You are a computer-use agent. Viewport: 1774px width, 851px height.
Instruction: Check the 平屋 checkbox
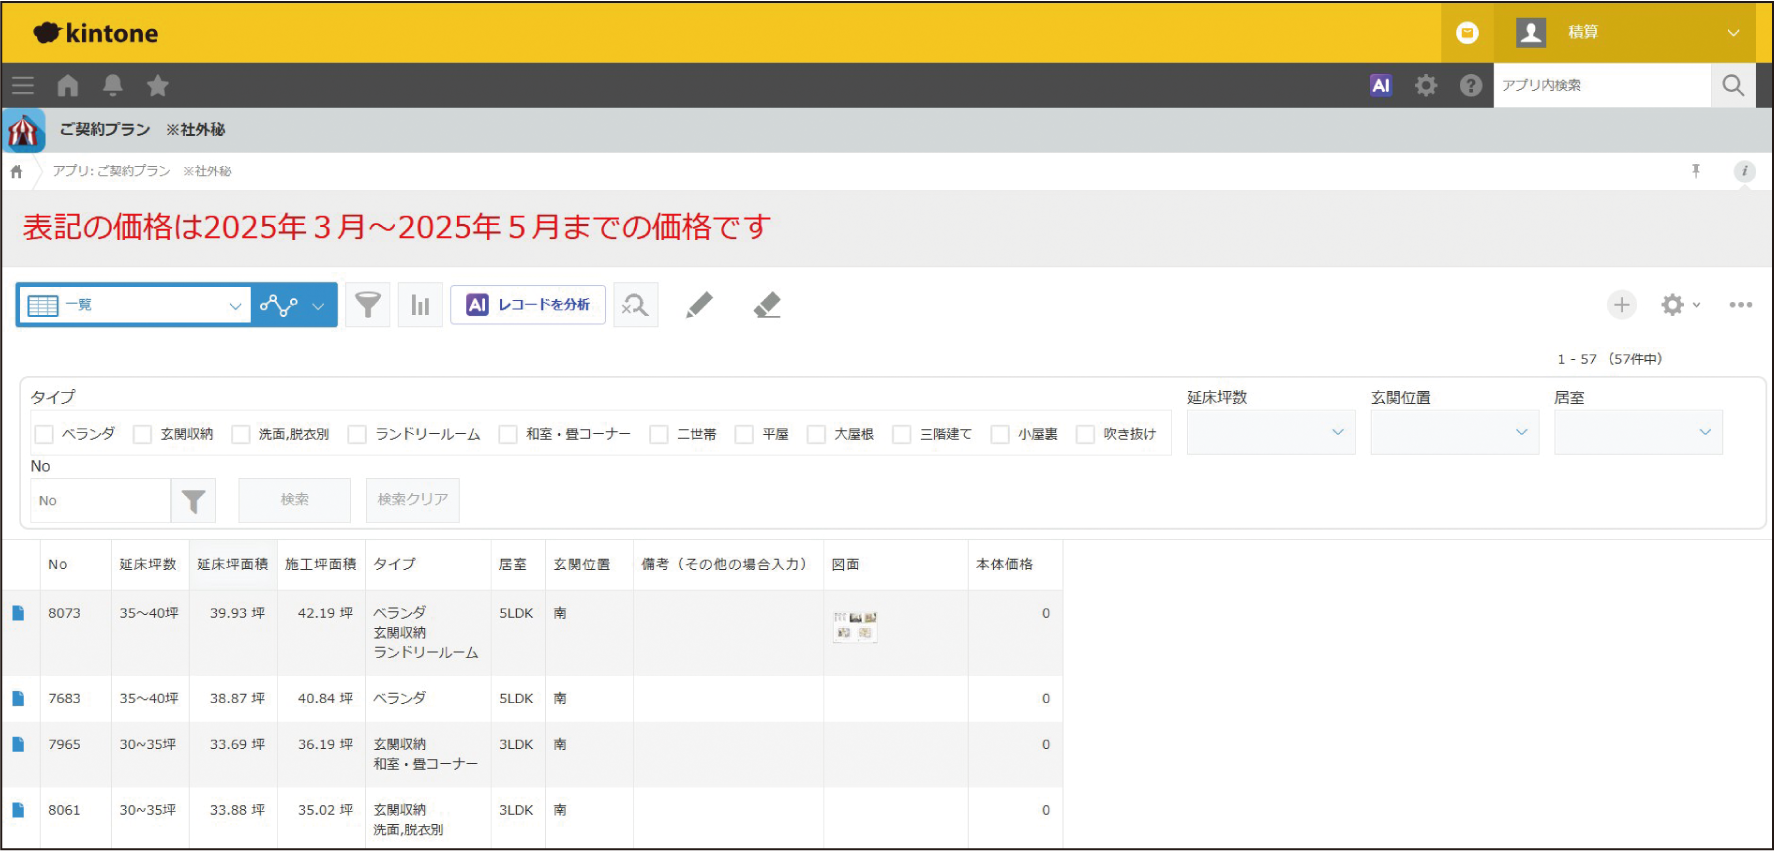coord(744,434)
